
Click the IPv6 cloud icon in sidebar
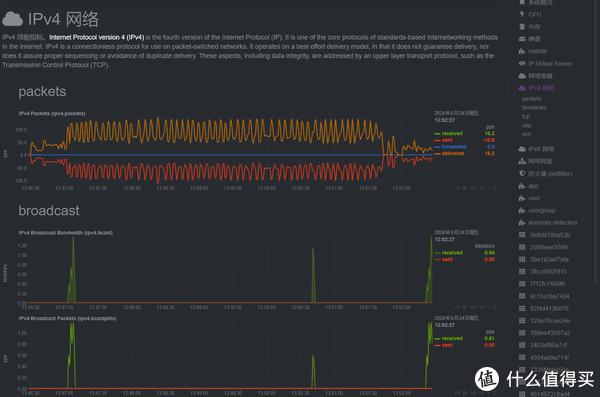click(522, 149)
